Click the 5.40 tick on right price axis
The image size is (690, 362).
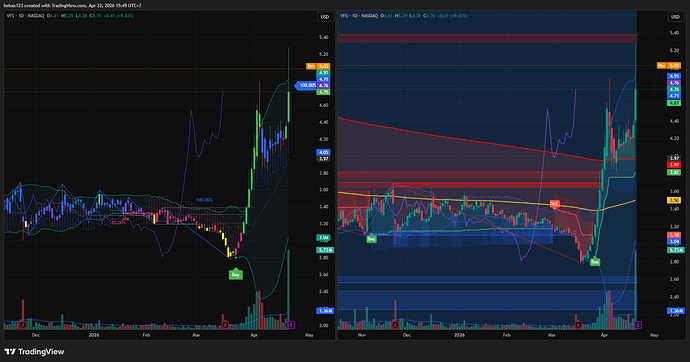[x=674, y=33]
